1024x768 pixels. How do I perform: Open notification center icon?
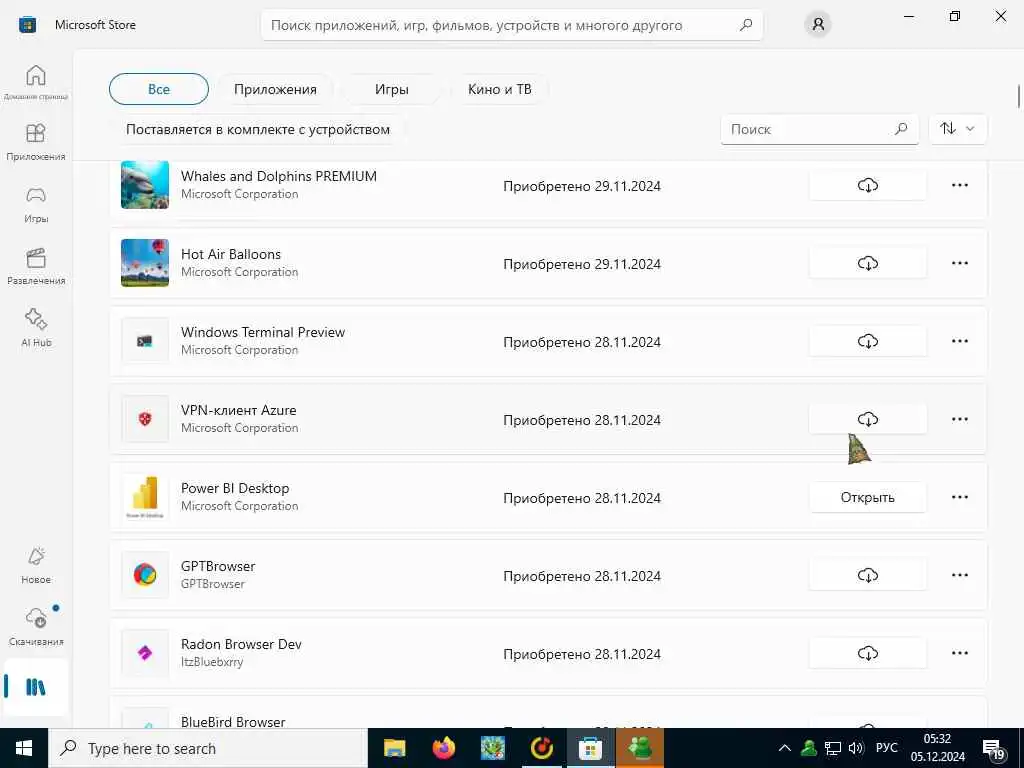993,749
